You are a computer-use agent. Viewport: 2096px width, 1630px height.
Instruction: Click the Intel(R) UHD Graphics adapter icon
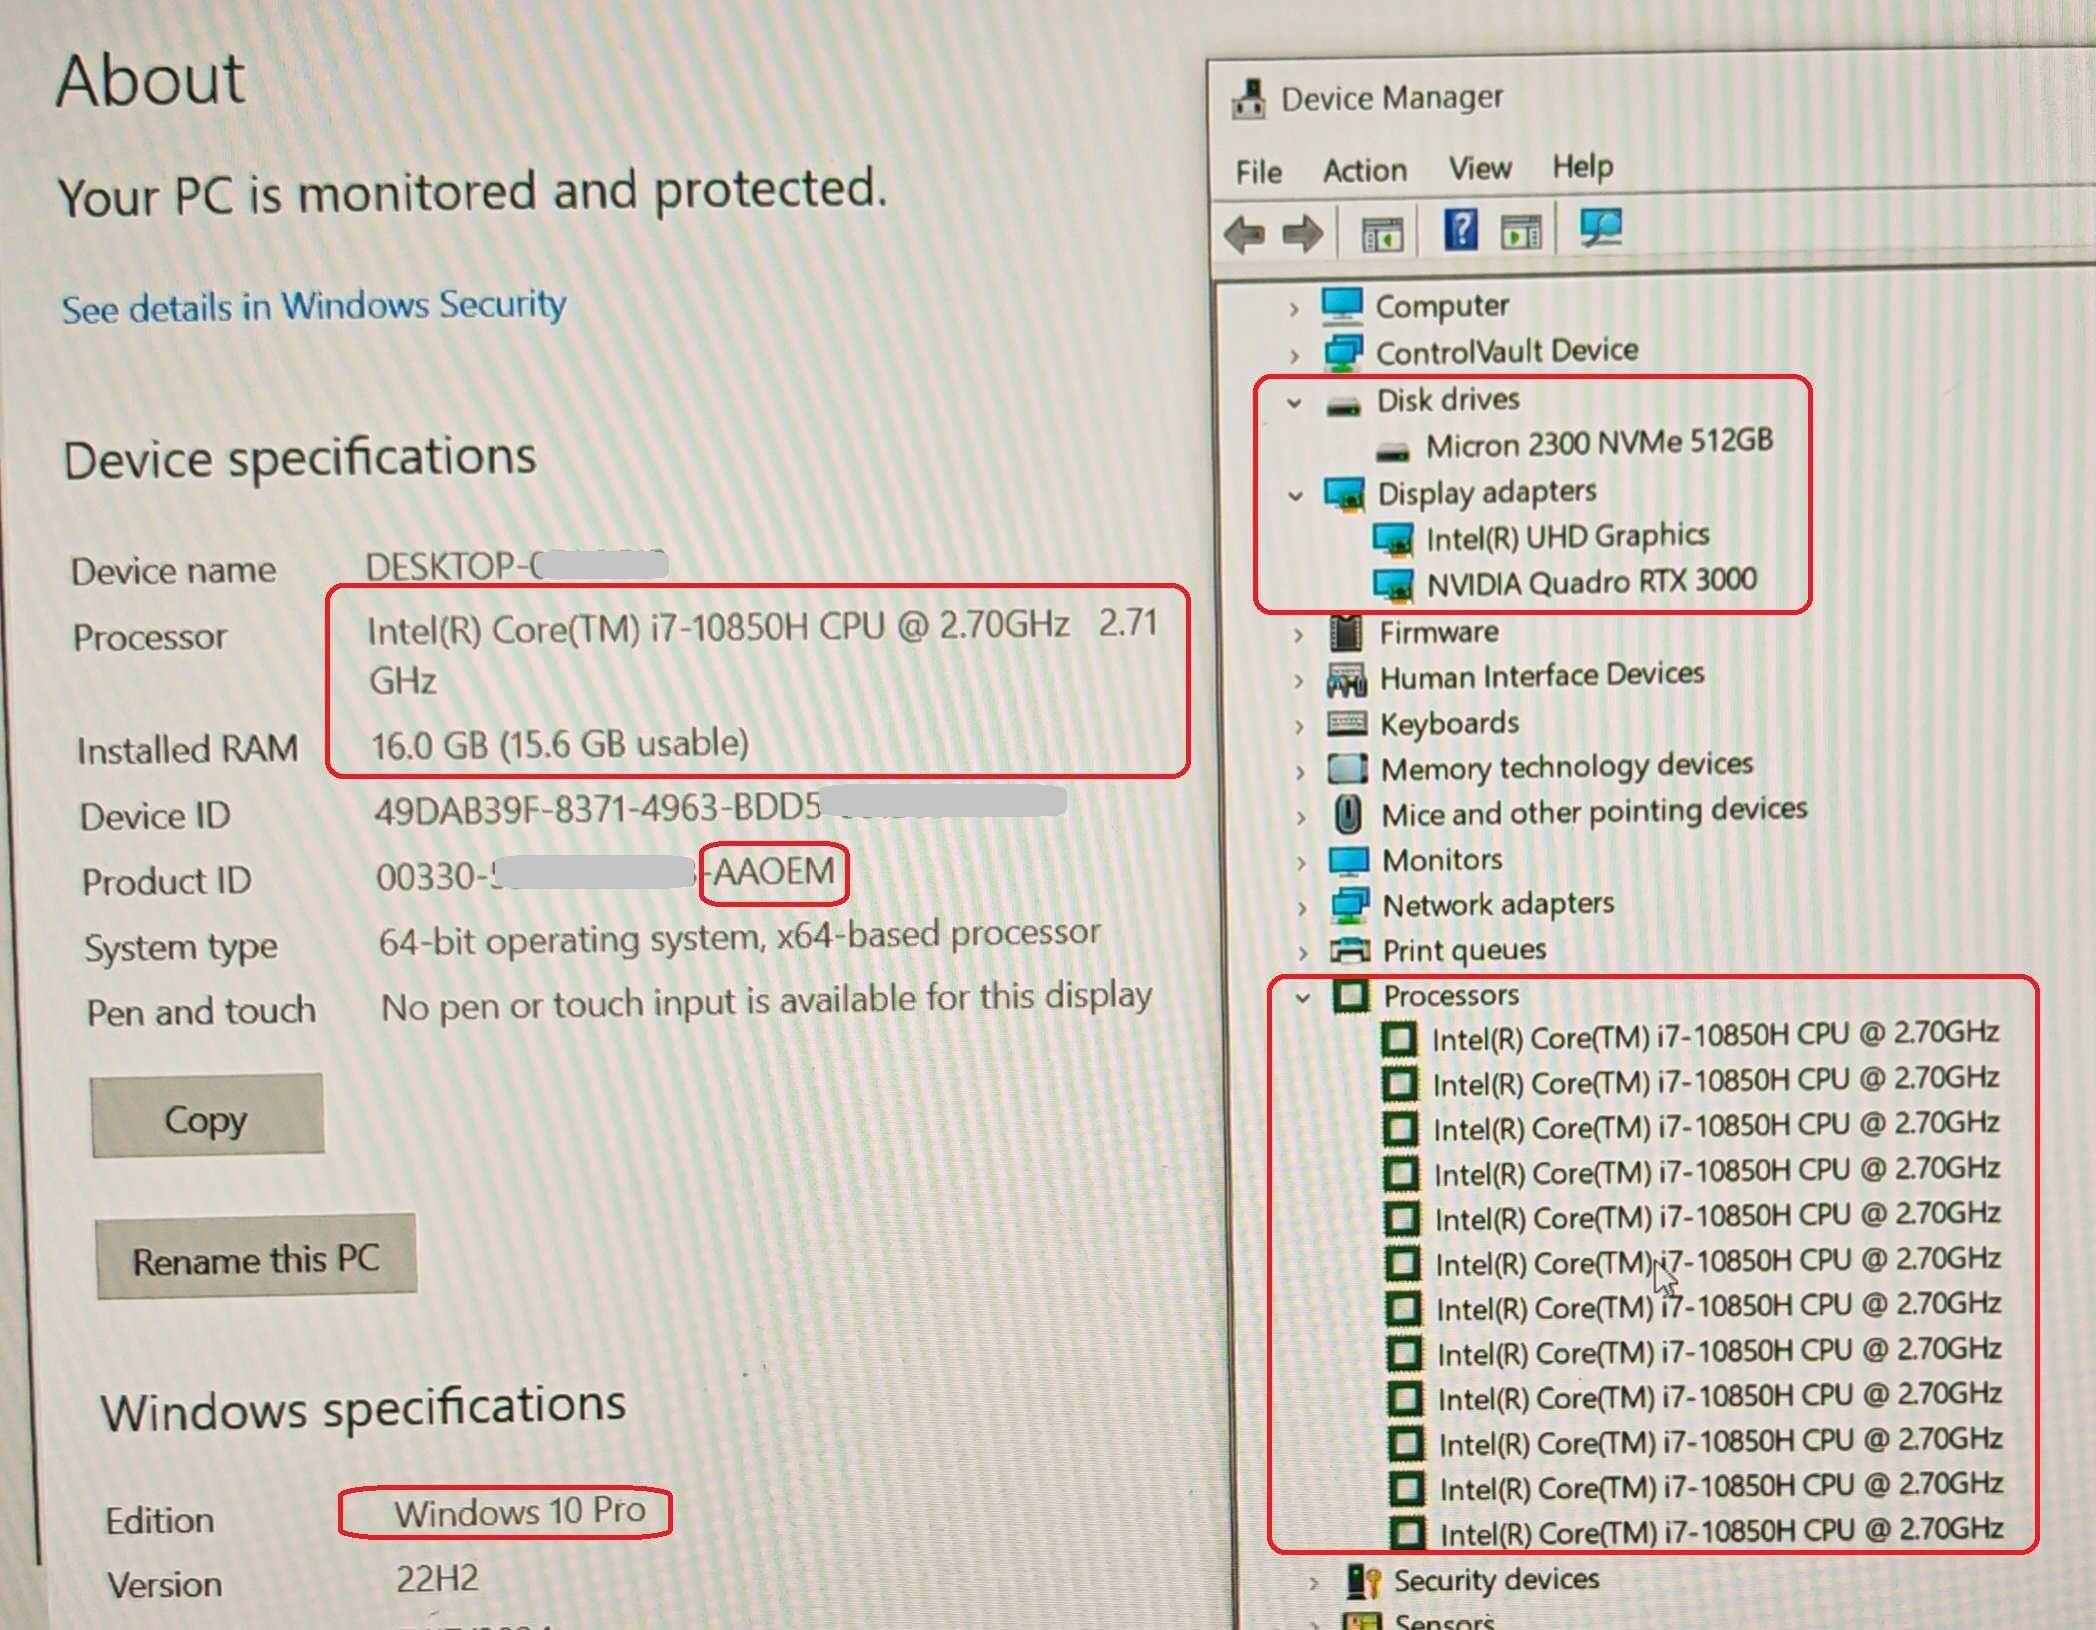pyautogui.click(x=1392, y=539)
